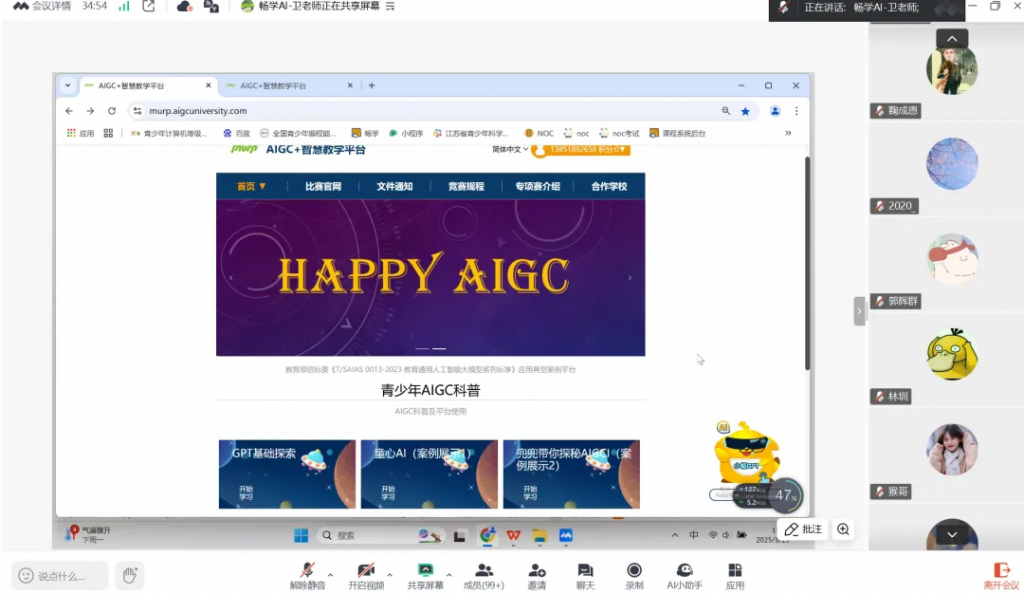
Task: Go to 比赛官网 in navigation
Action: tap(323, 187)
